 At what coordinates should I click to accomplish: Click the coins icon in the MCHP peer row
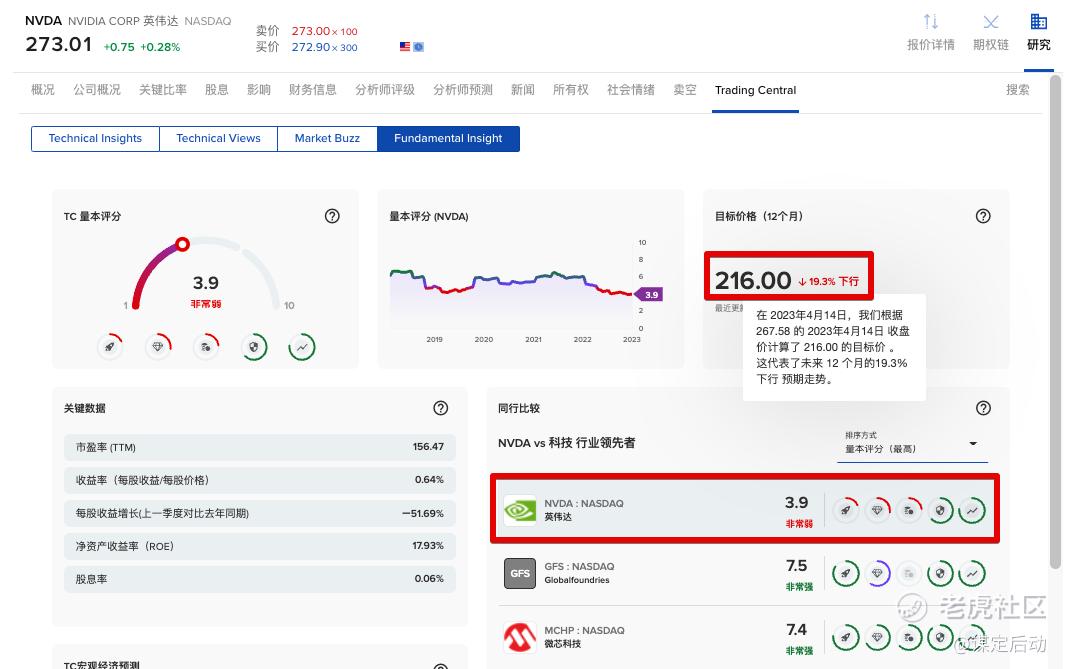click(x=908, y=638)
